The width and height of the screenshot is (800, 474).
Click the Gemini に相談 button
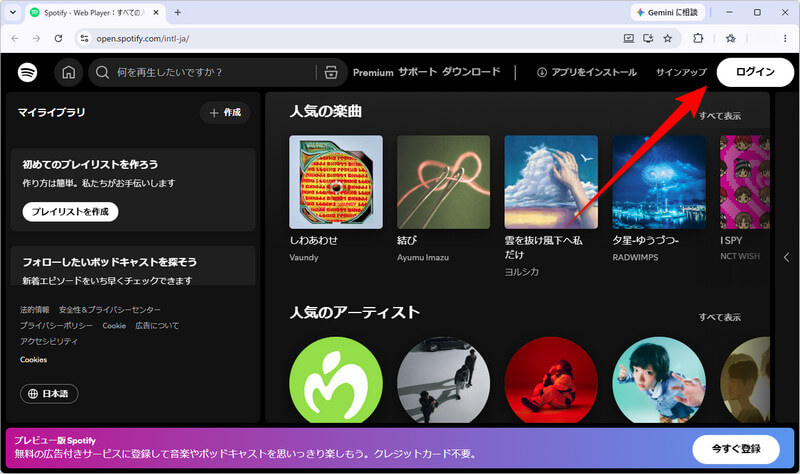tap(668, 12)
